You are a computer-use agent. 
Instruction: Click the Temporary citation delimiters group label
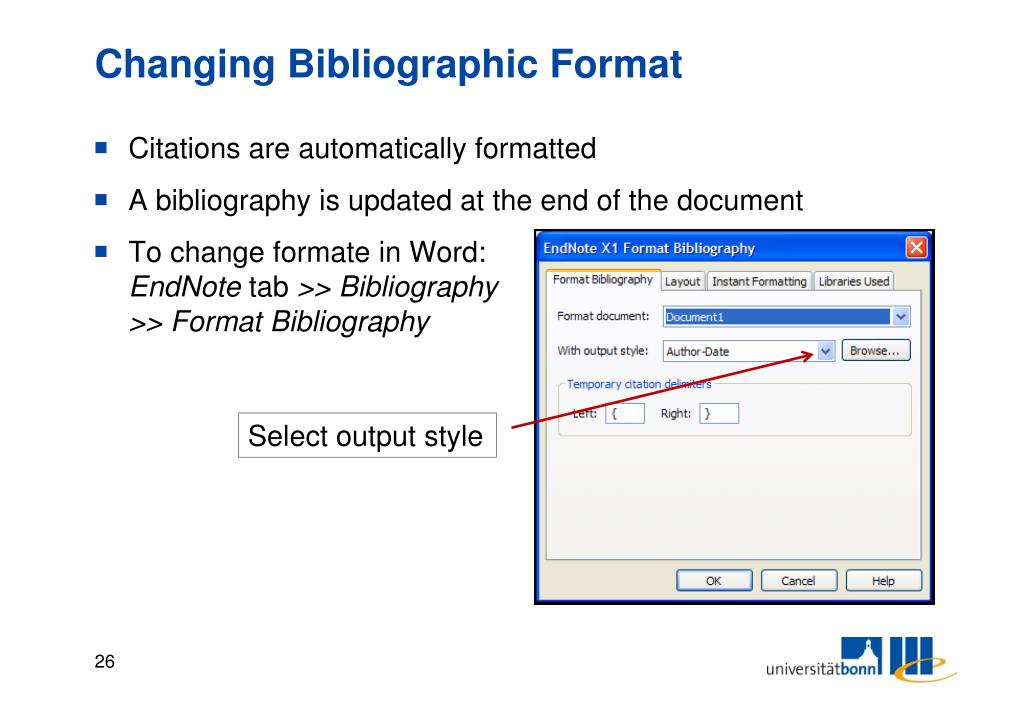[x=639, y=384]
